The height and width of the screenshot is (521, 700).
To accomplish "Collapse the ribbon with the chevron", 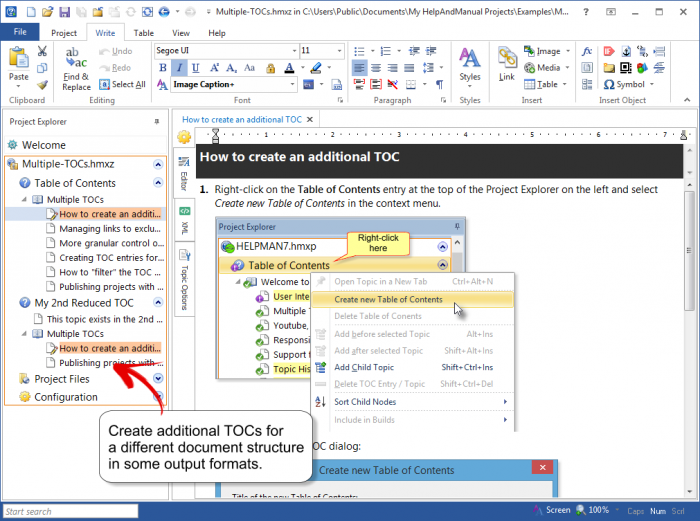I will point(687,100).
